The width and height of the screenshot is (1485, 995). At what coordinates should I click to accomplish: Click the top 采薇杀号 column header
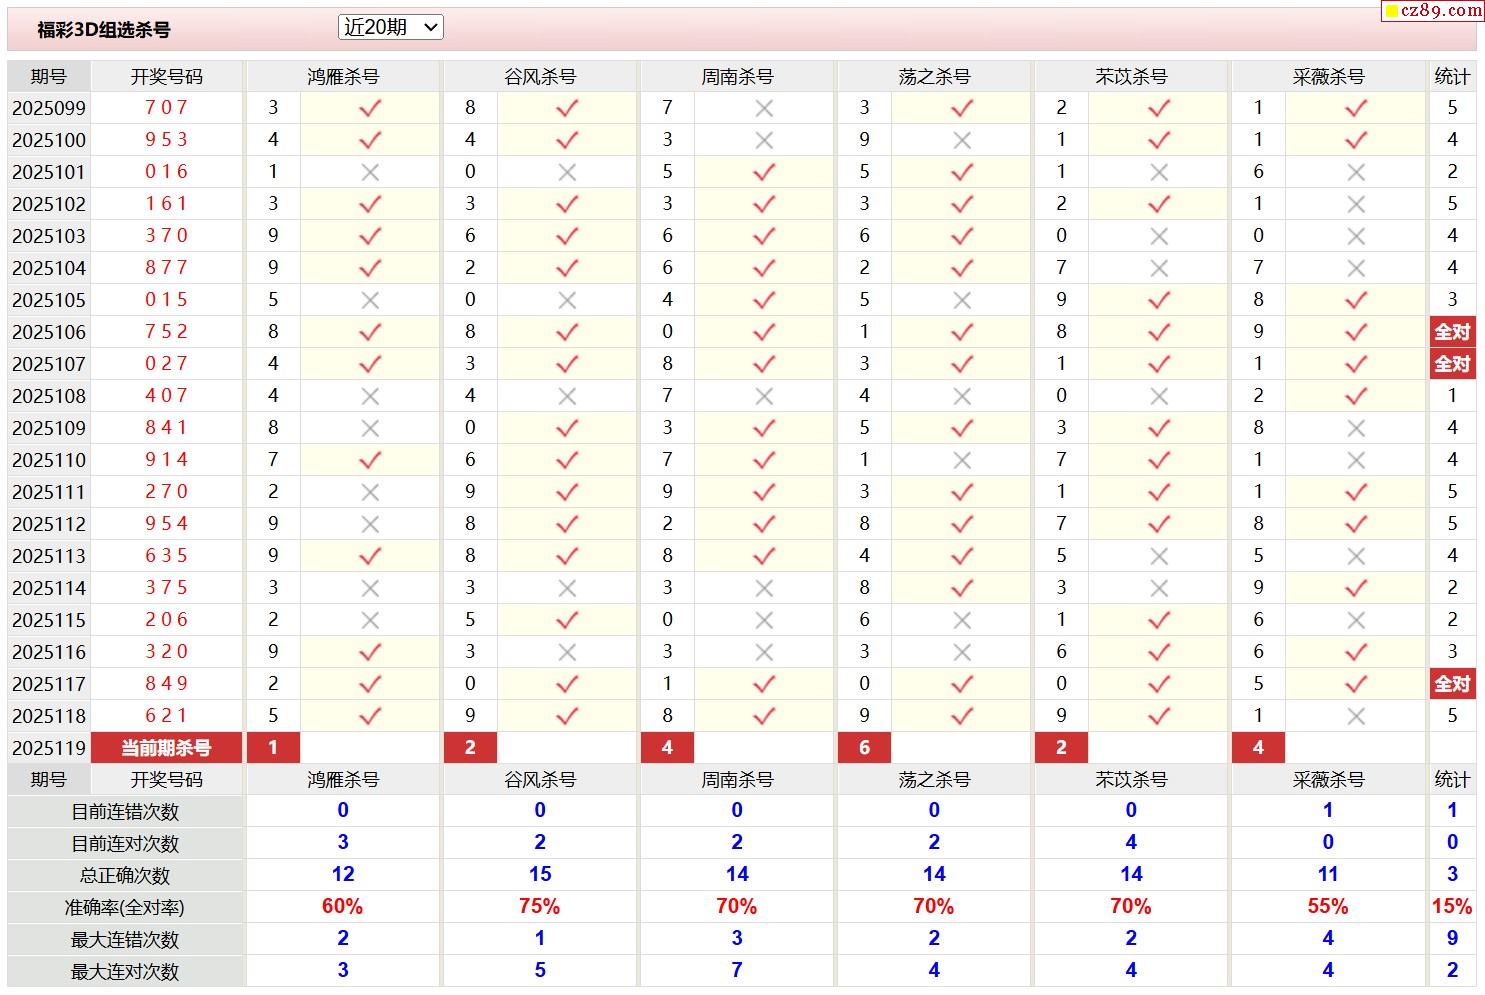pos(1328,77)
